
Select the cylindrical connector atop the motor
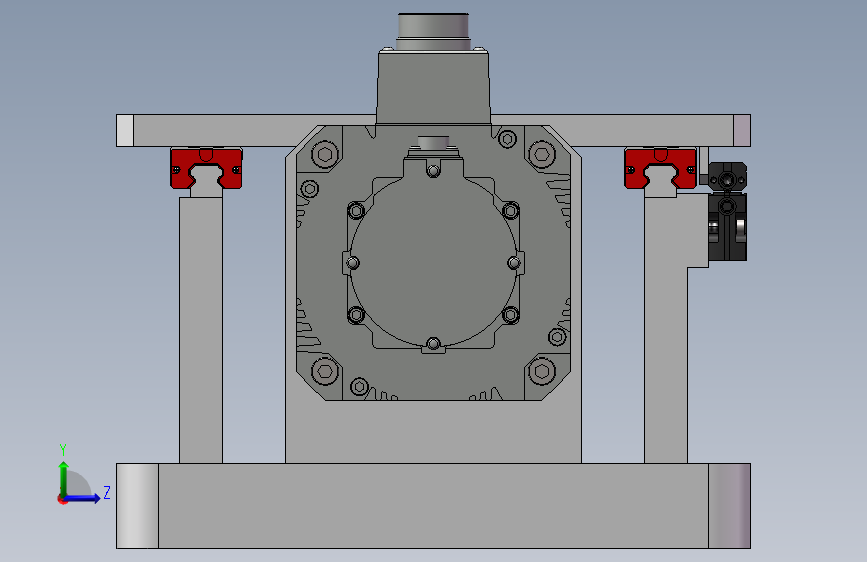pyautogui.click(x=434, y=32)
